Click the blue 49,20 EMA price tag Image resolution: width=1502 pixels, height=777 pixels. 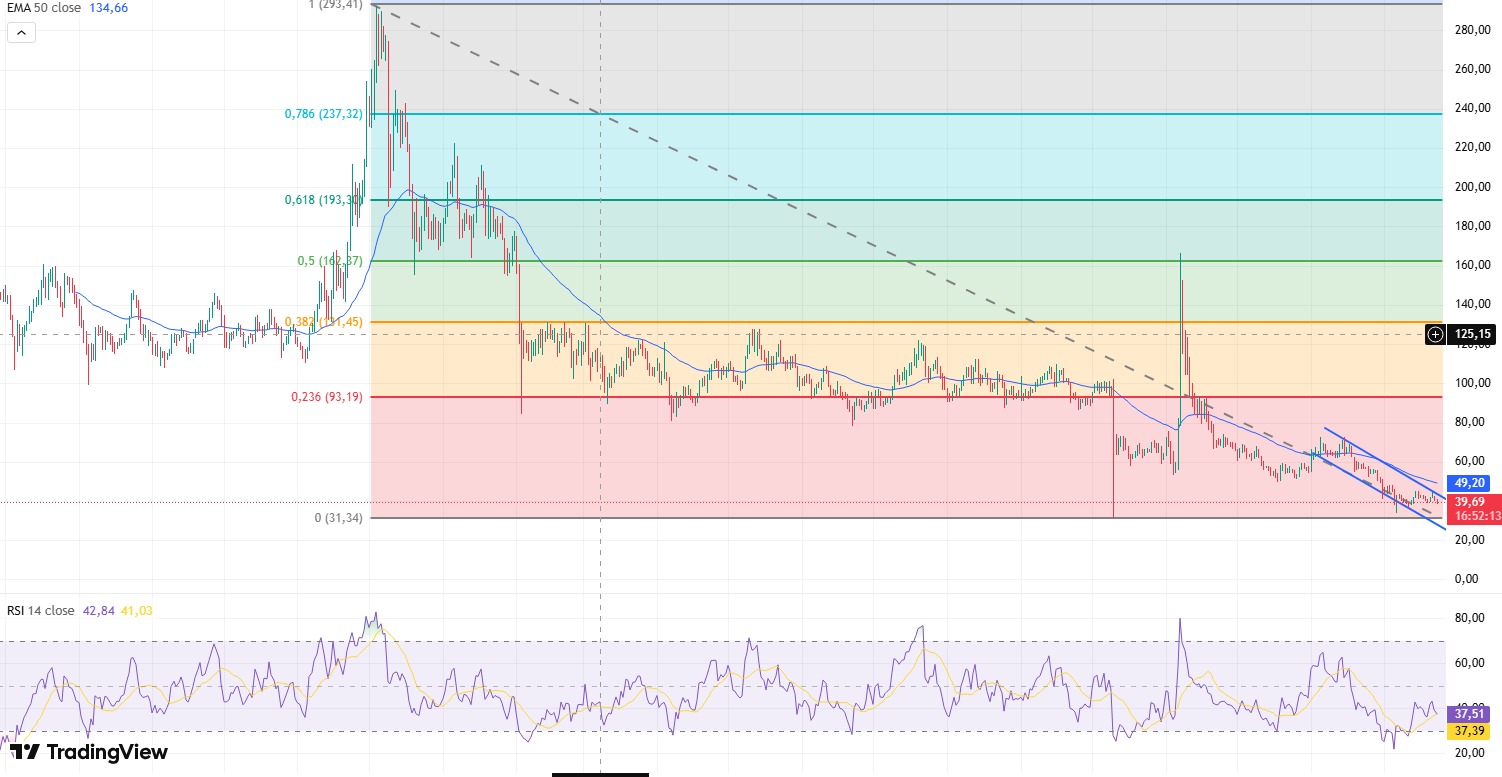[x=1473, y=482]
